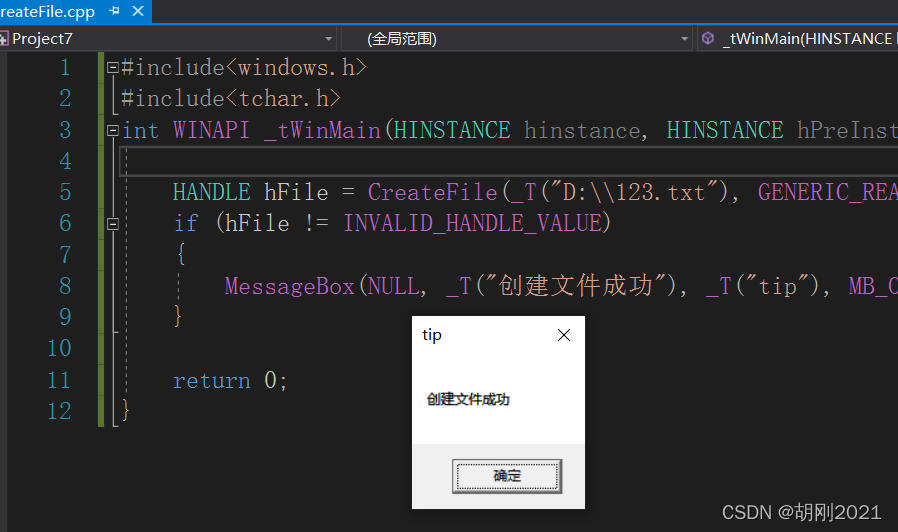This screenshot has width=898, height=532.
Task: Collapse the _tWinMain function on line 3
Action: click(x=113, y=130)
